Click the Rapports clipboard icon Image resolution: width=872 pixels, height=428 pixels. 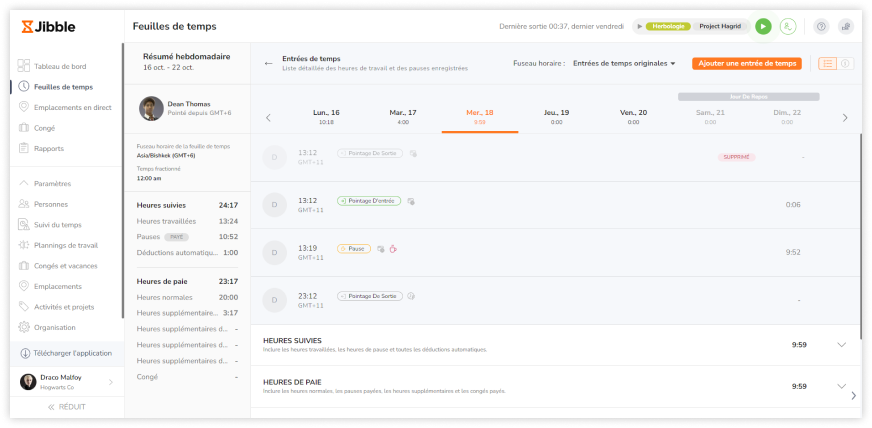23,148
